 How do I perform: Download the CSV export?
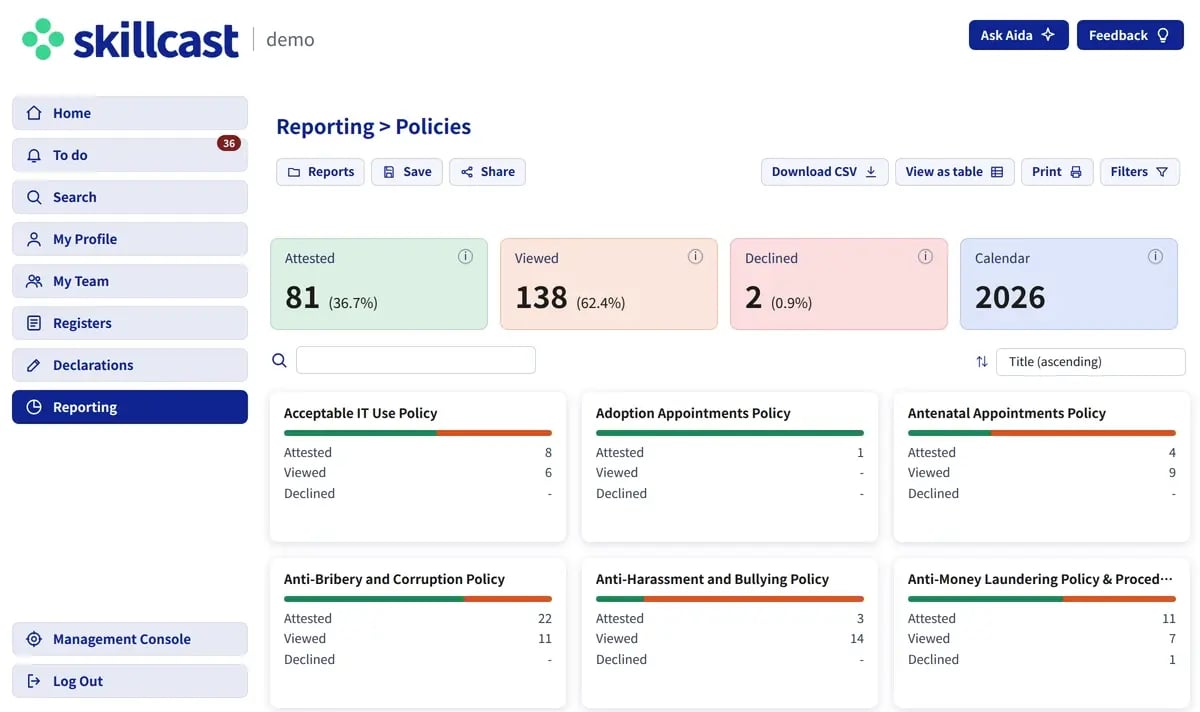click(824, 172)
